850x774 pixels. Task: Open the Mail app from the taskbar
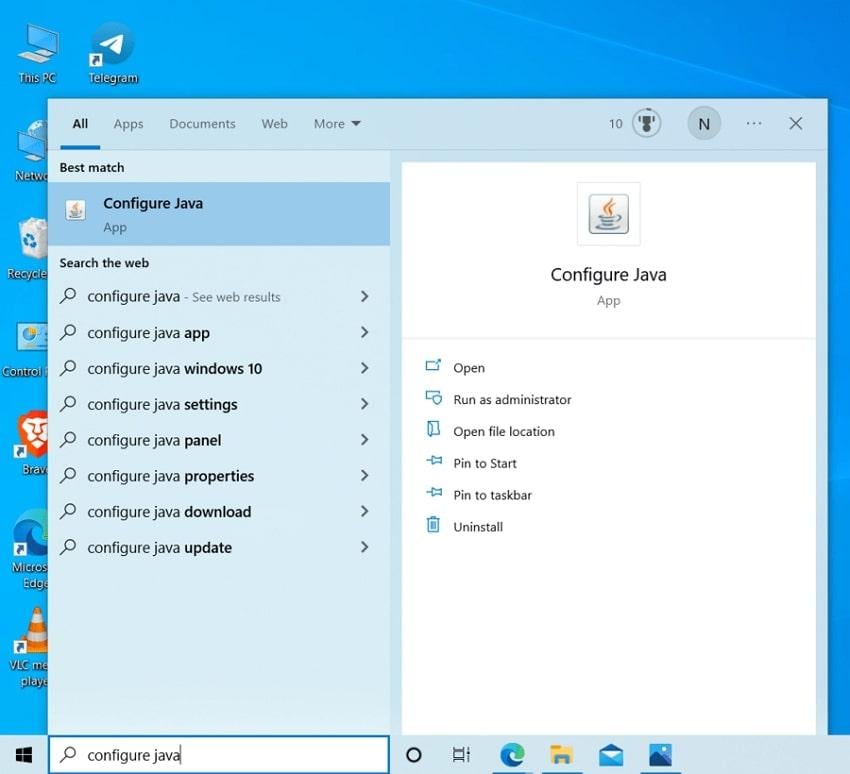pos(610,755)
